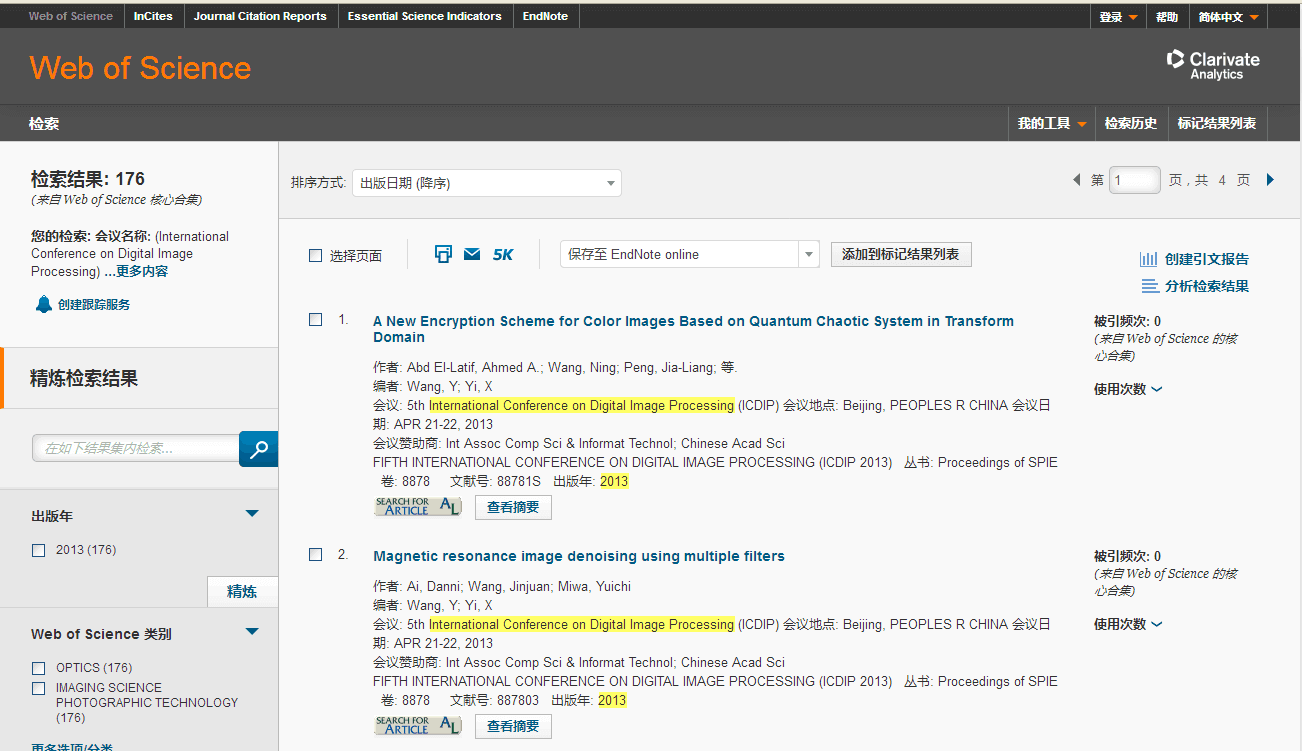Go to next page arrow
Image resolution: width=1302 pixels, height=751 pixels.
1271,180
